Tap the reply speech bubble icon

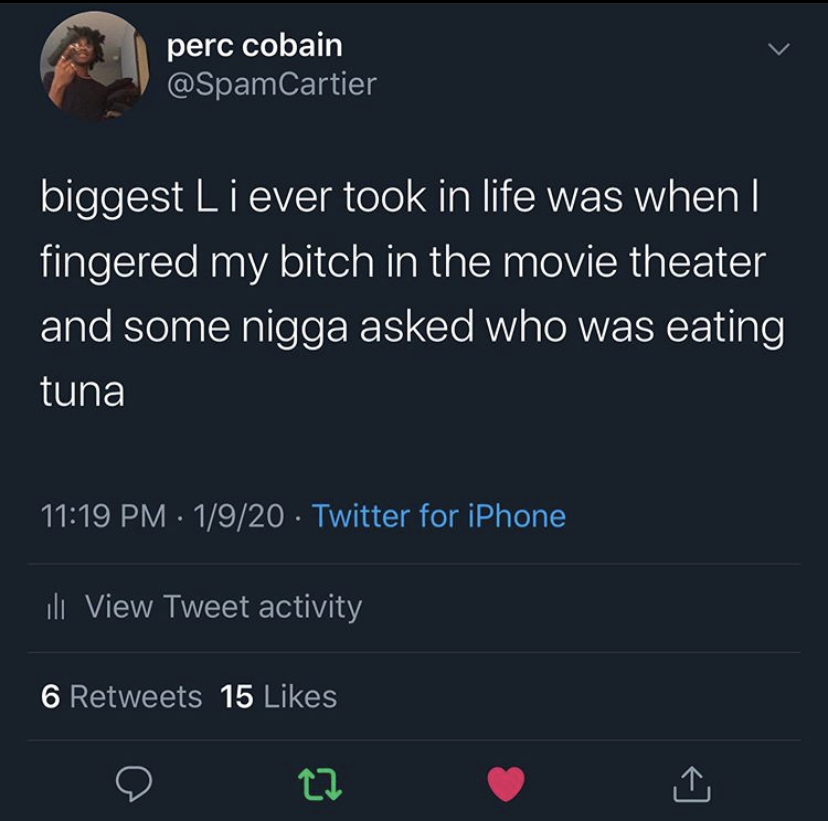click(133, 785)
